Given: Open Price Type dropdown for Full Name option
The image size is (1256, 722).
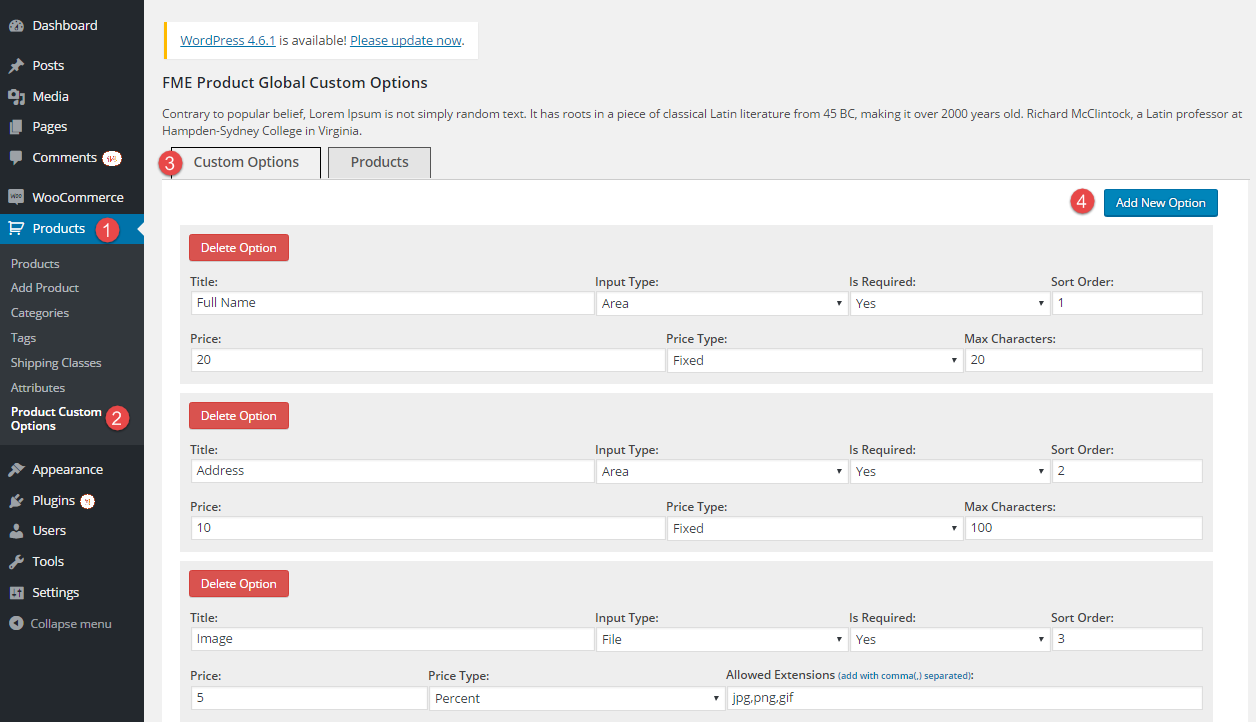Looking at the screenshot, I should click(x=815, y=360).
